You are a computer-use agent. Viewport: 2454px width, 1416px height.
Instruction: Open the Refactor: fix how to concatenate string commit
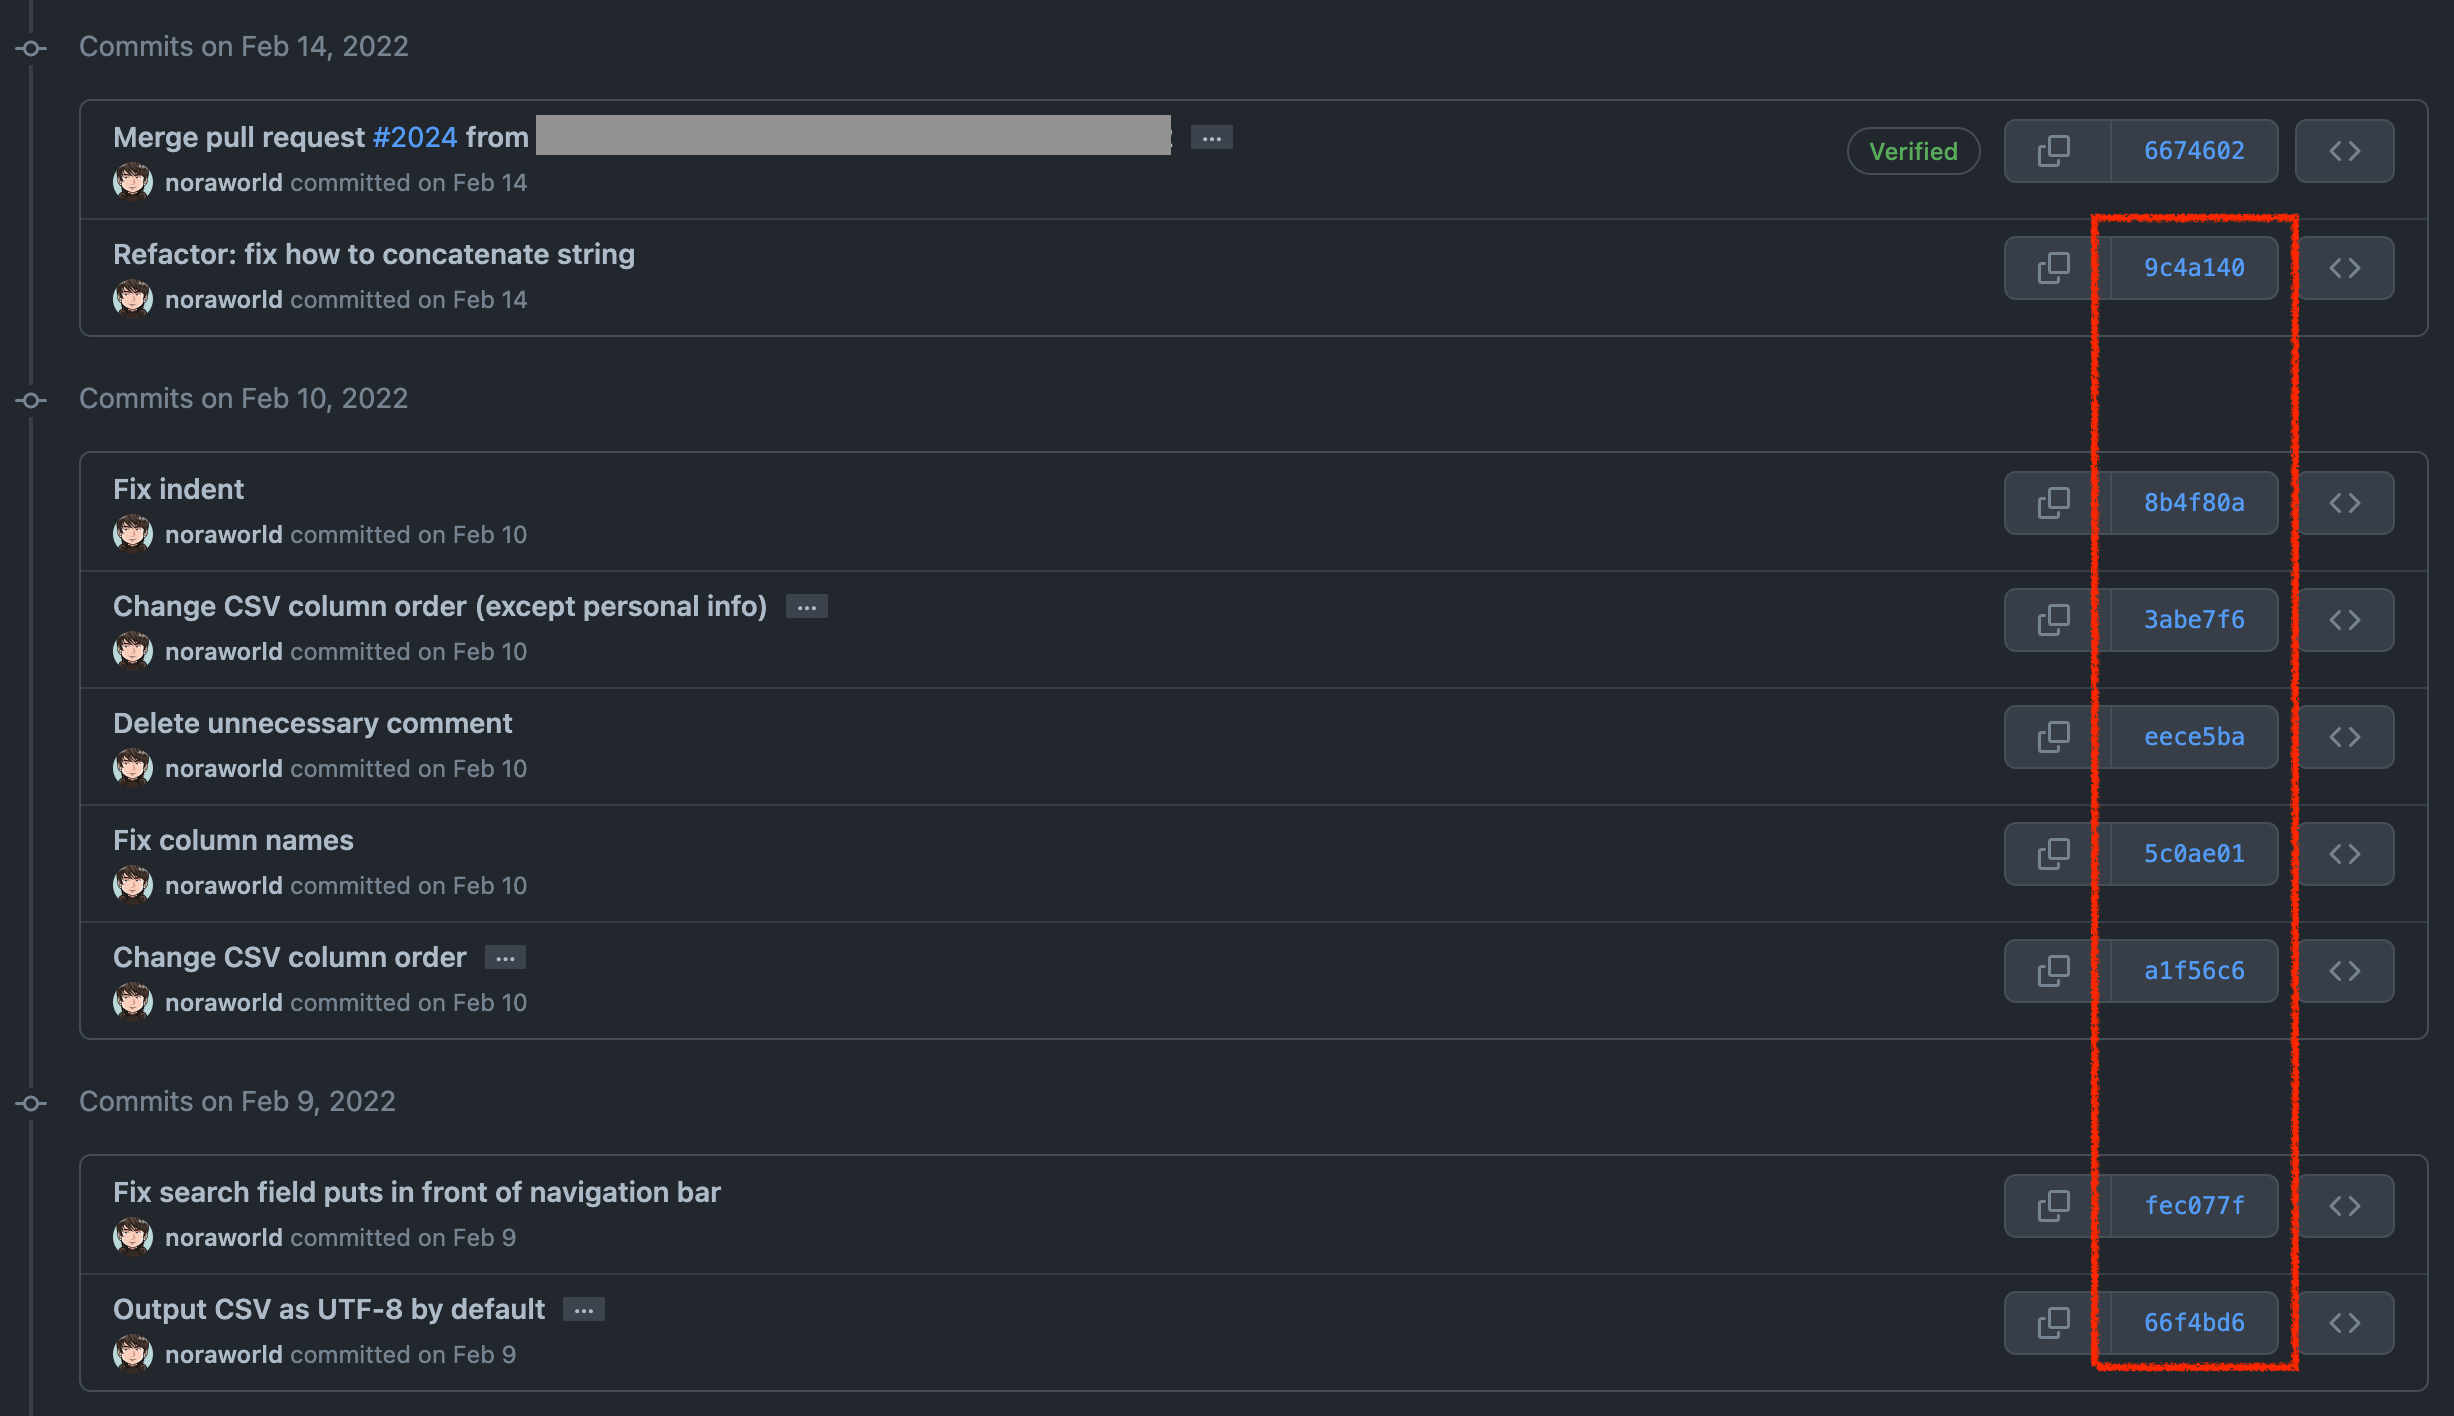point(373,254)
